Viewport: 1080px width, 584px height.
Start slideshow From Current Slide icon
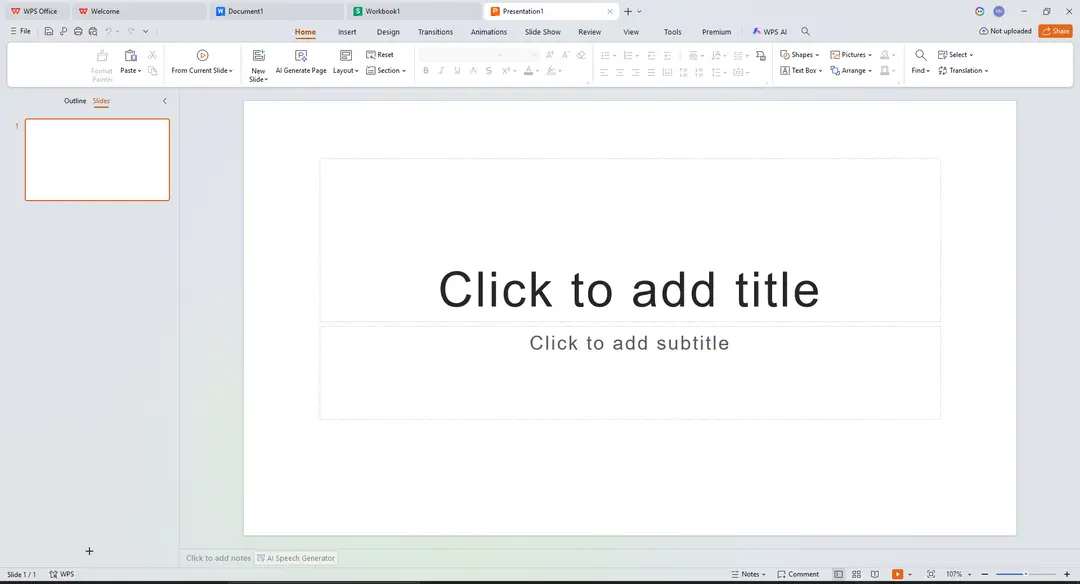click(202, 56)
